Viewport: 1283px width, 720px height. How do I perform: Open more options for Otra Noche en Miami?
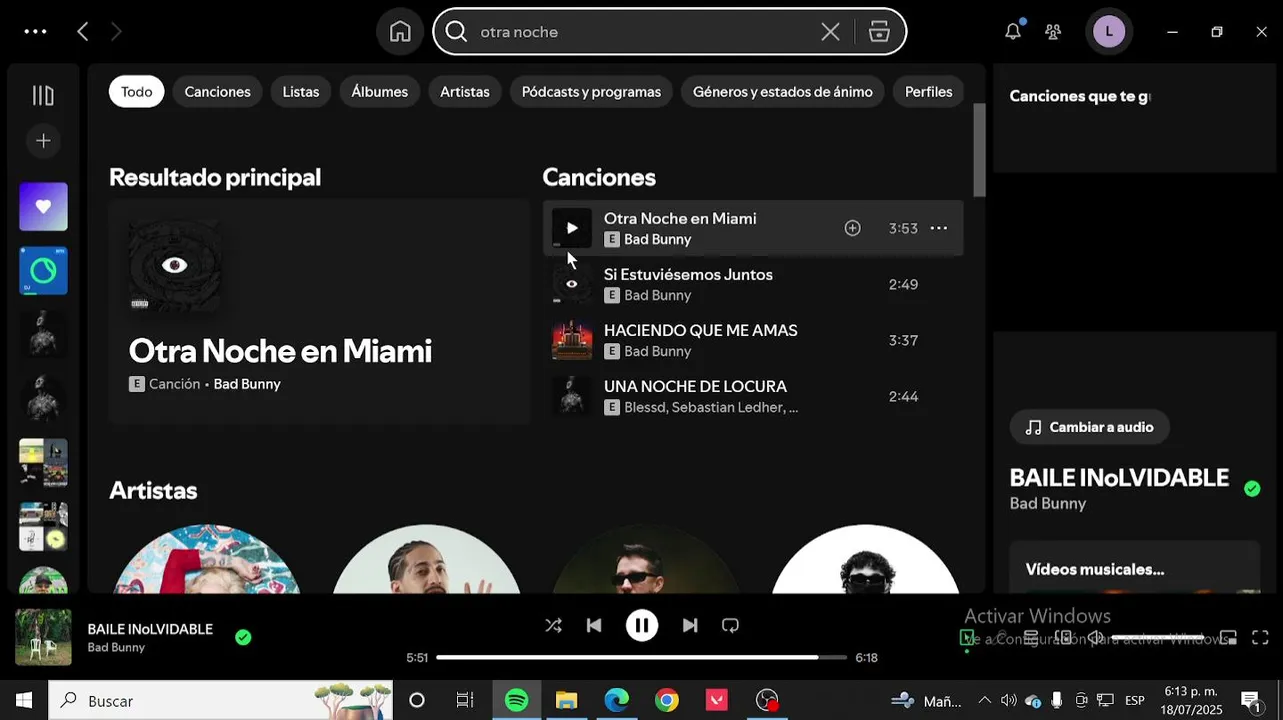pos(938,228)
